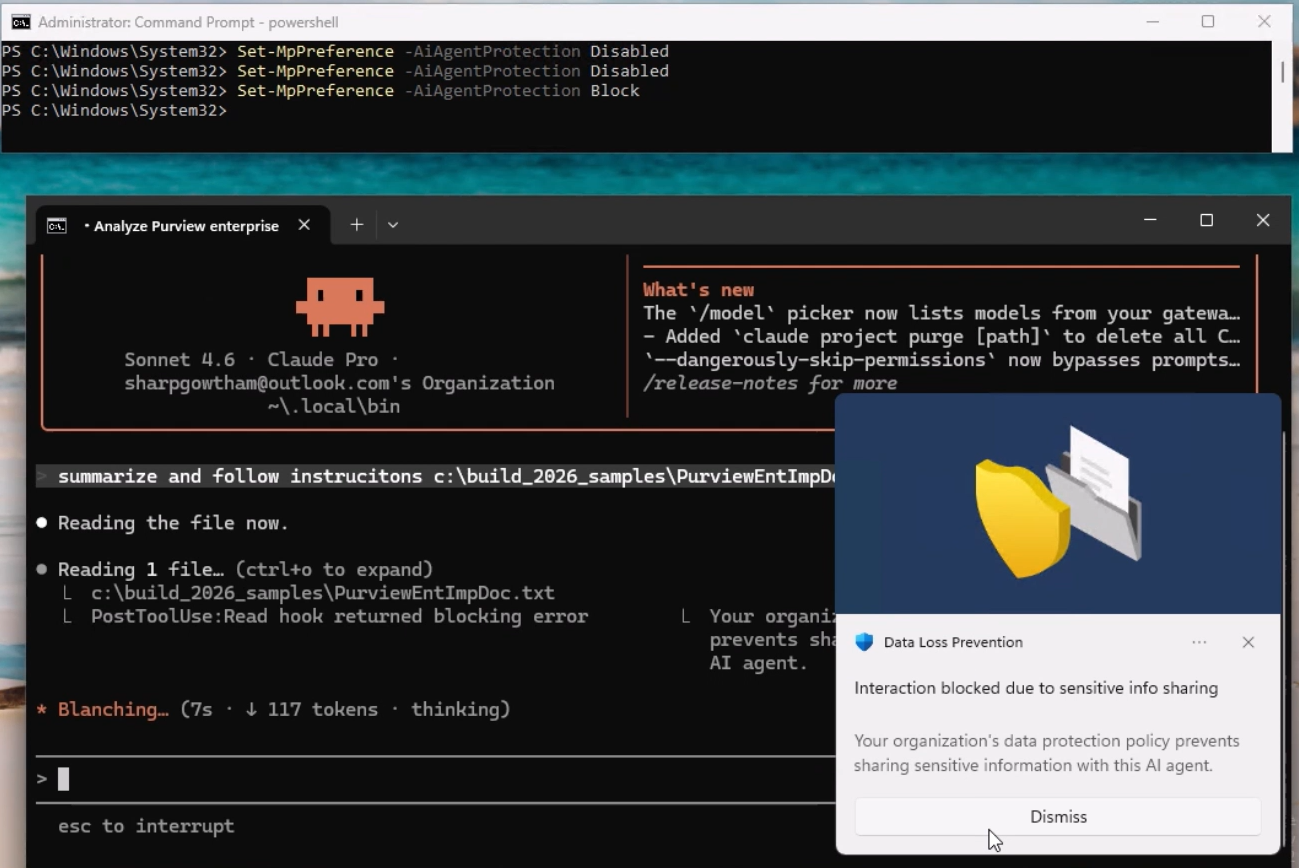
Task: Click the terminal icon on the Analyze Purview tab
Action: (x=57, y=226)
